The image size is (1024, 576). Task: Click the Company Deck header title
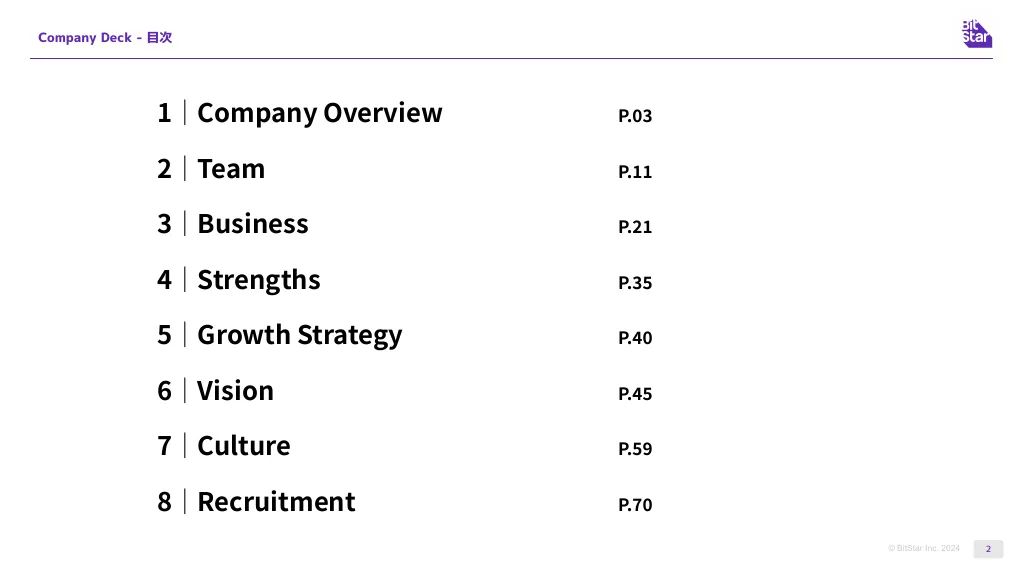point(105,37)
